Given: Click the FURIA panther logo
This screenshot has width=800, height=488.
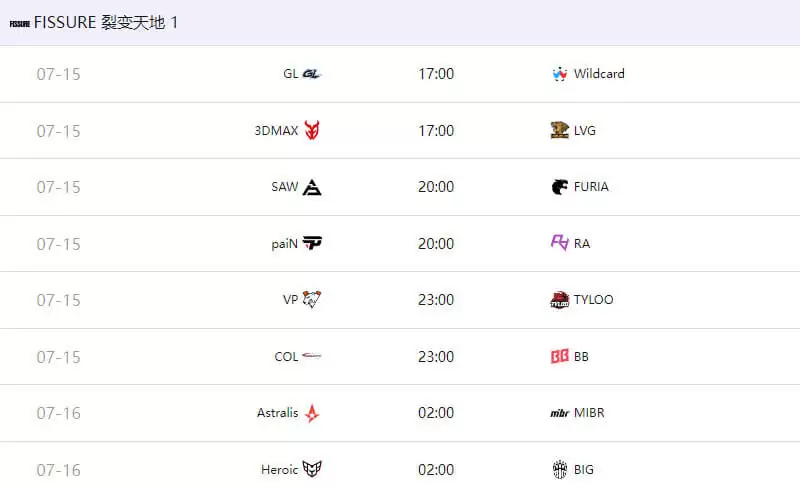Looking at the screenshot, I should 560,187.
